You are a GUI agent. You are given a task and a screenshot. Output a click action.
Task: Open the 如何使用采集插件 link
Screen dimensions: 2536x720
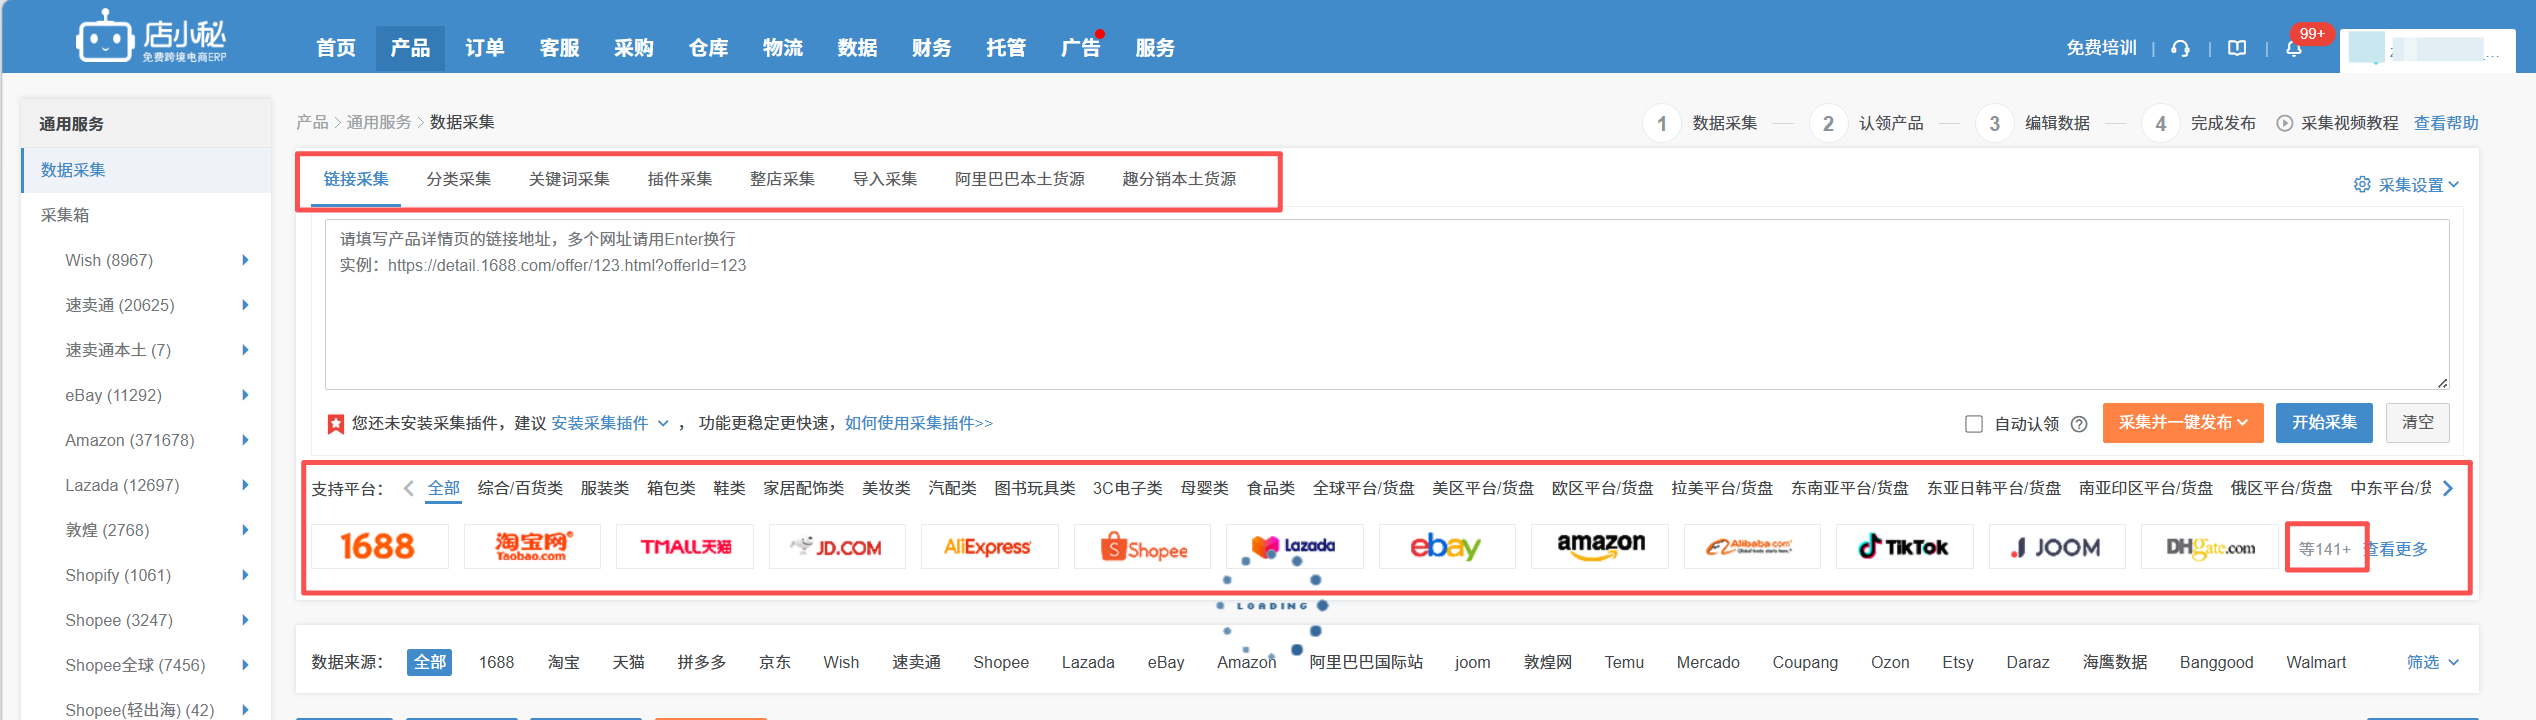click(x=918, y=423)
